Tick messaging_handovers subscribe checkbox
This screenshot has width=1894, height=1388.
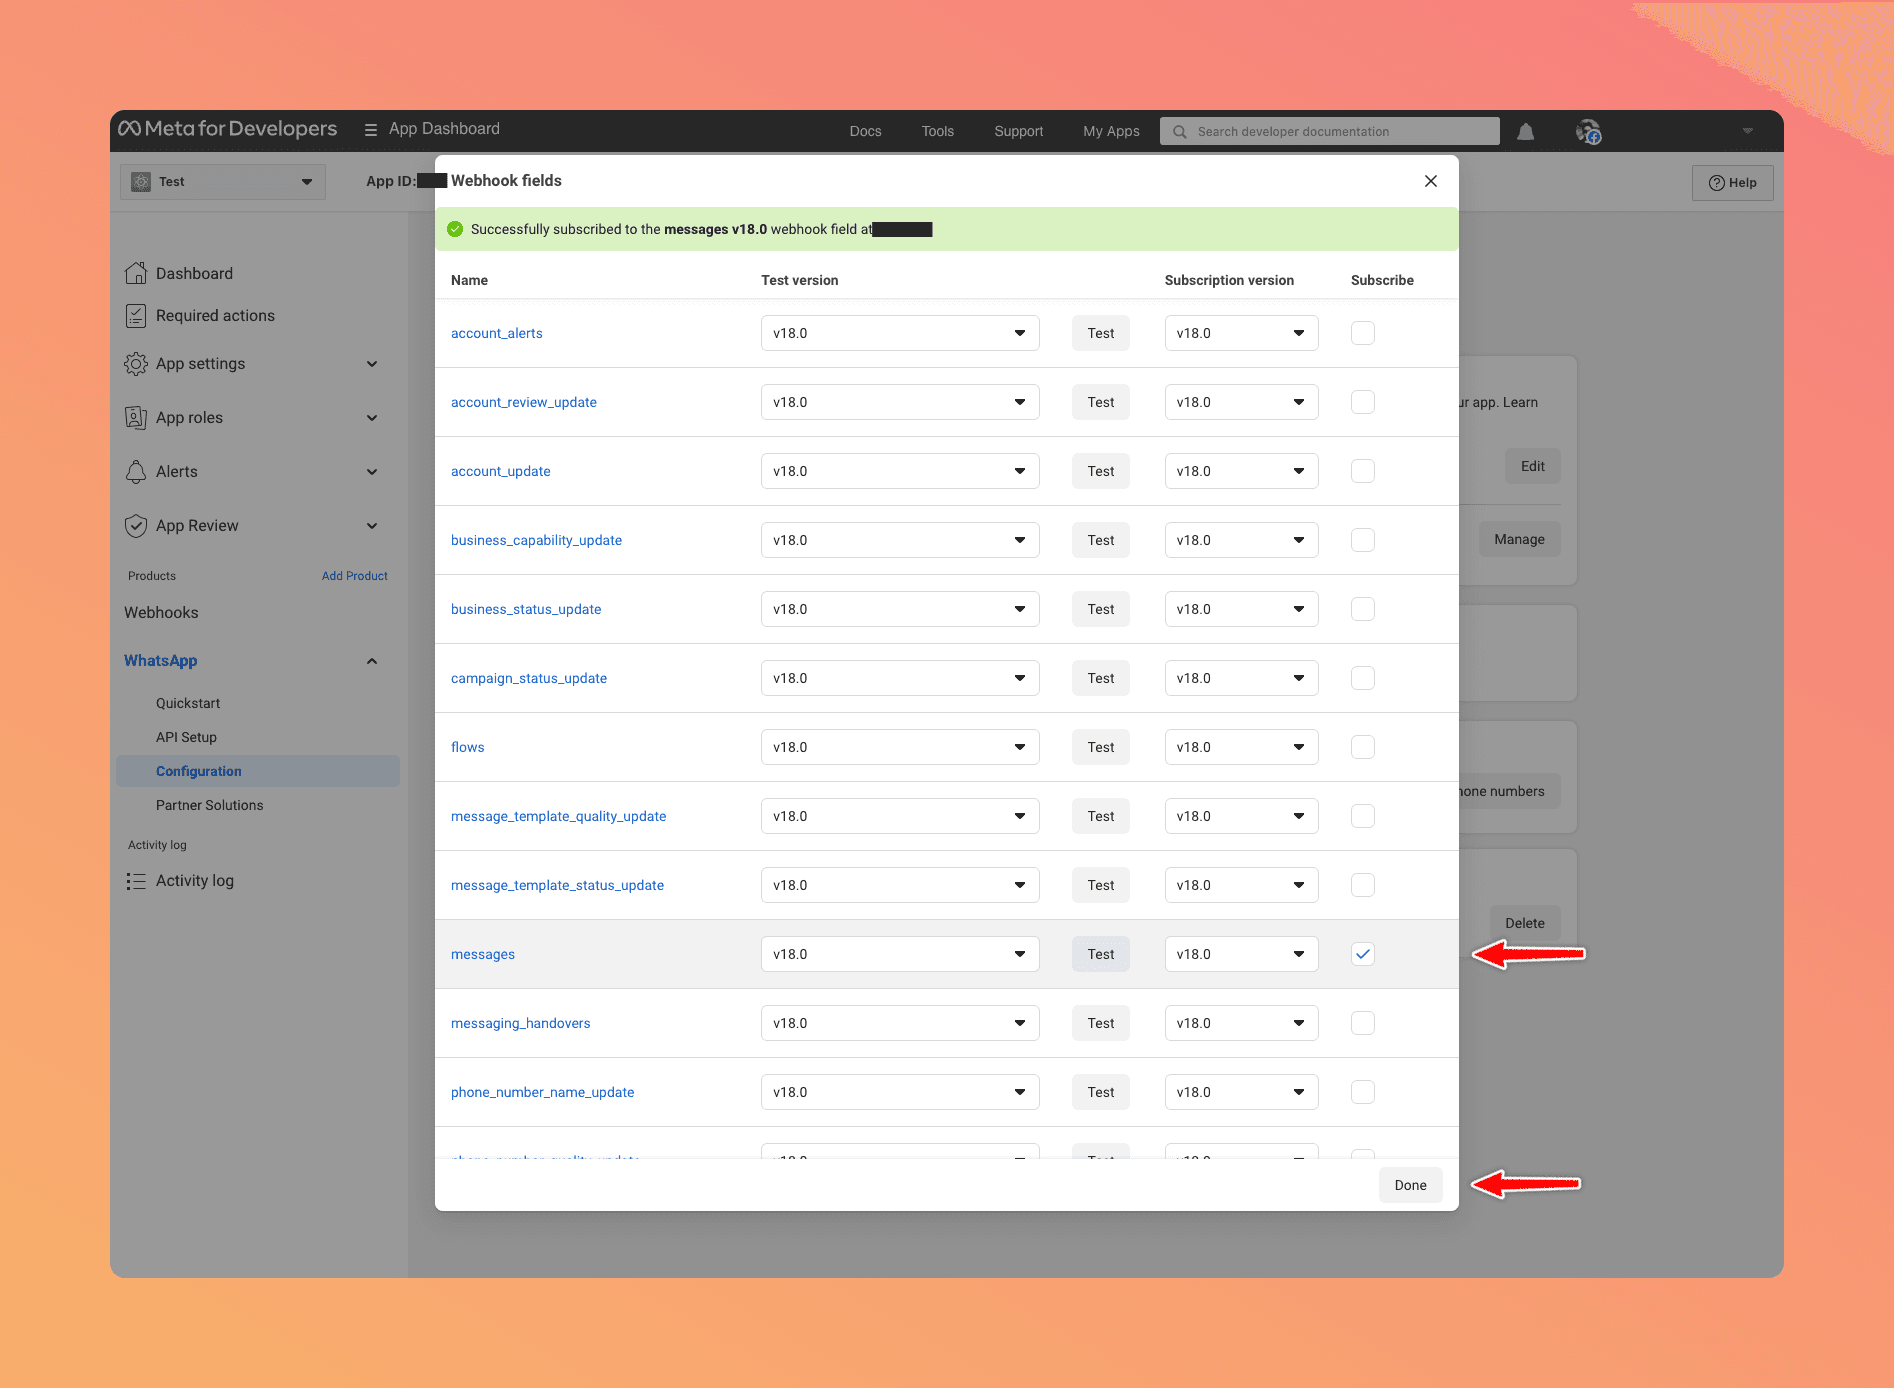pos(1363,1023)
